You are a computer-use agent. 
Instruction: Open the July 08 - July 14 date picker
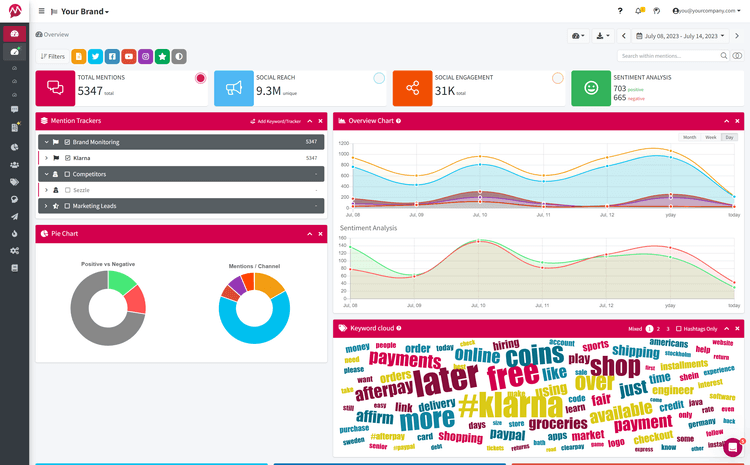[x=681, y=36]
